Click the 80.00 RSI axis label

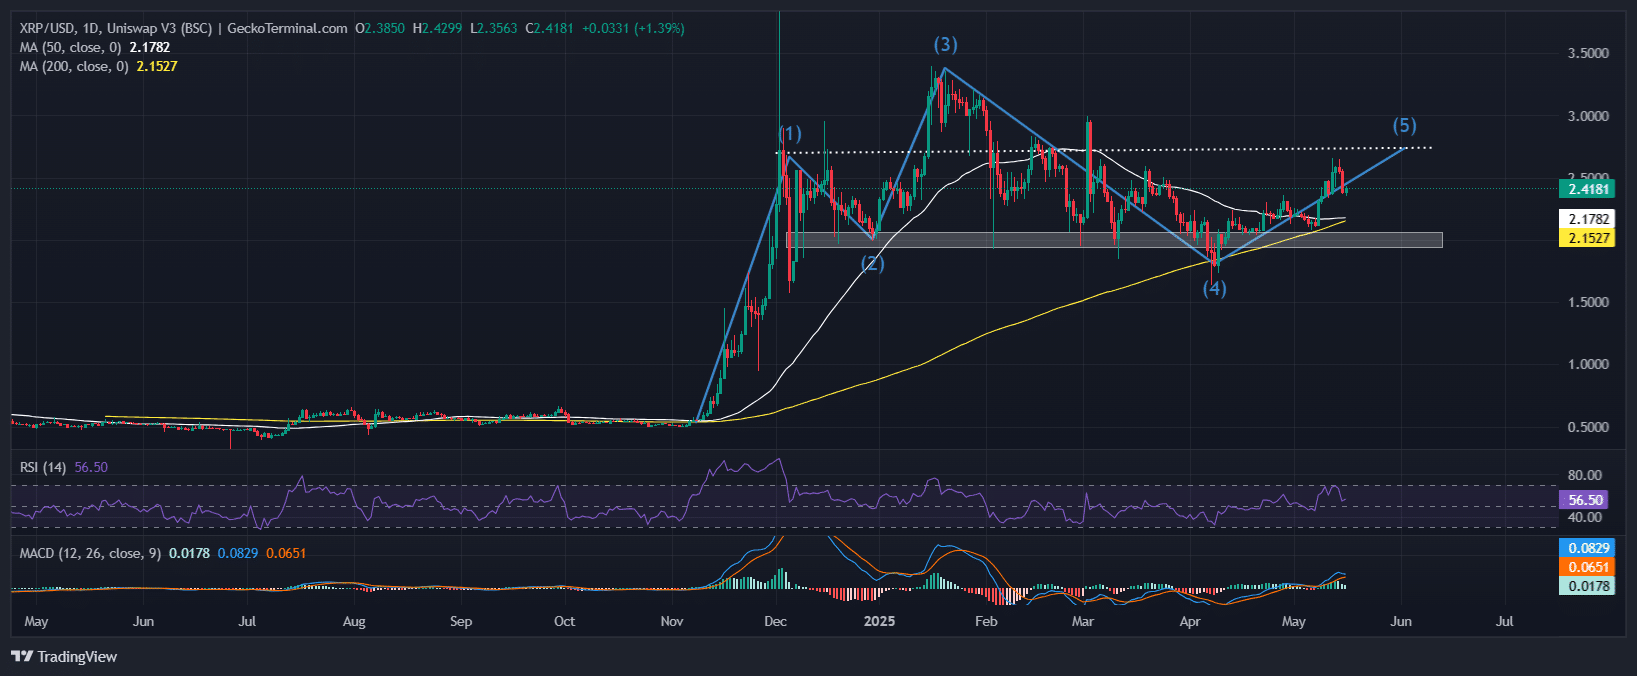click(1585, 475)
